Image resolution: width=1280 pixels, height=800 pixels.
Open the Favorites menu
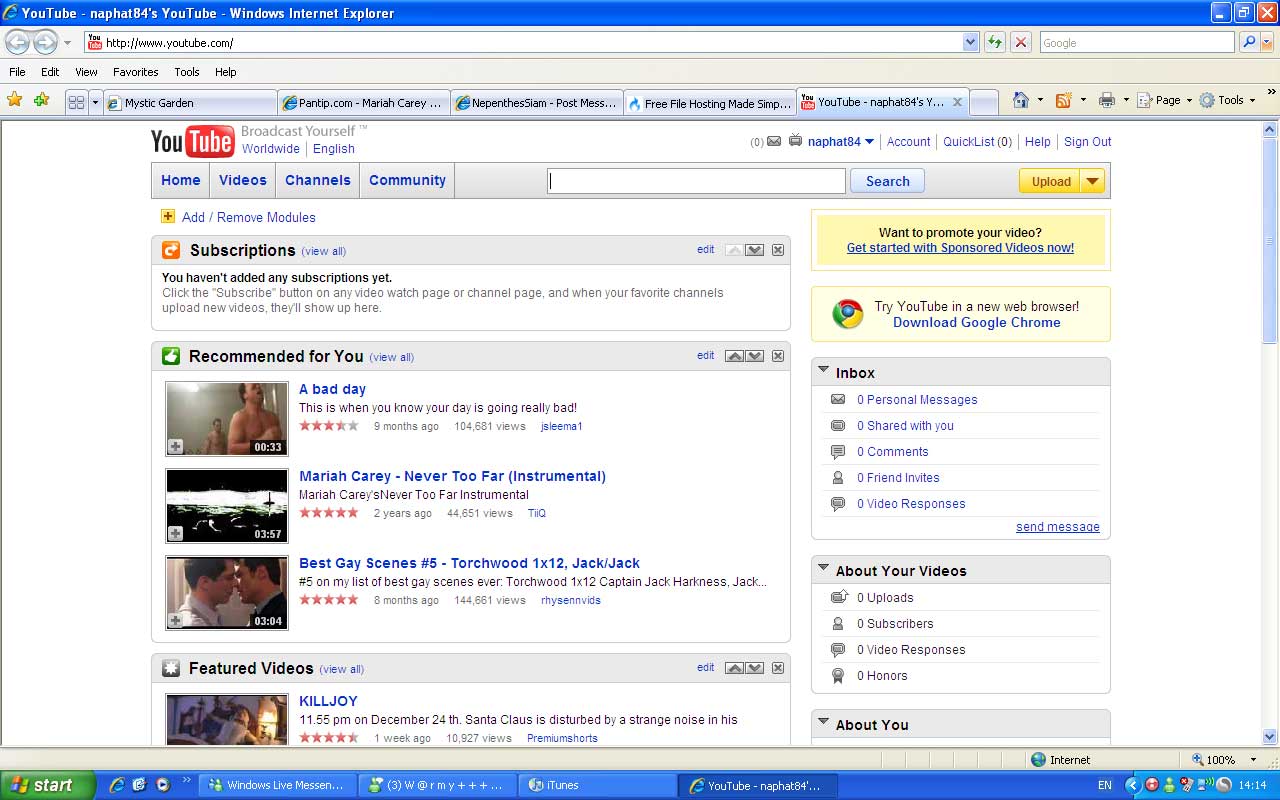135,72
